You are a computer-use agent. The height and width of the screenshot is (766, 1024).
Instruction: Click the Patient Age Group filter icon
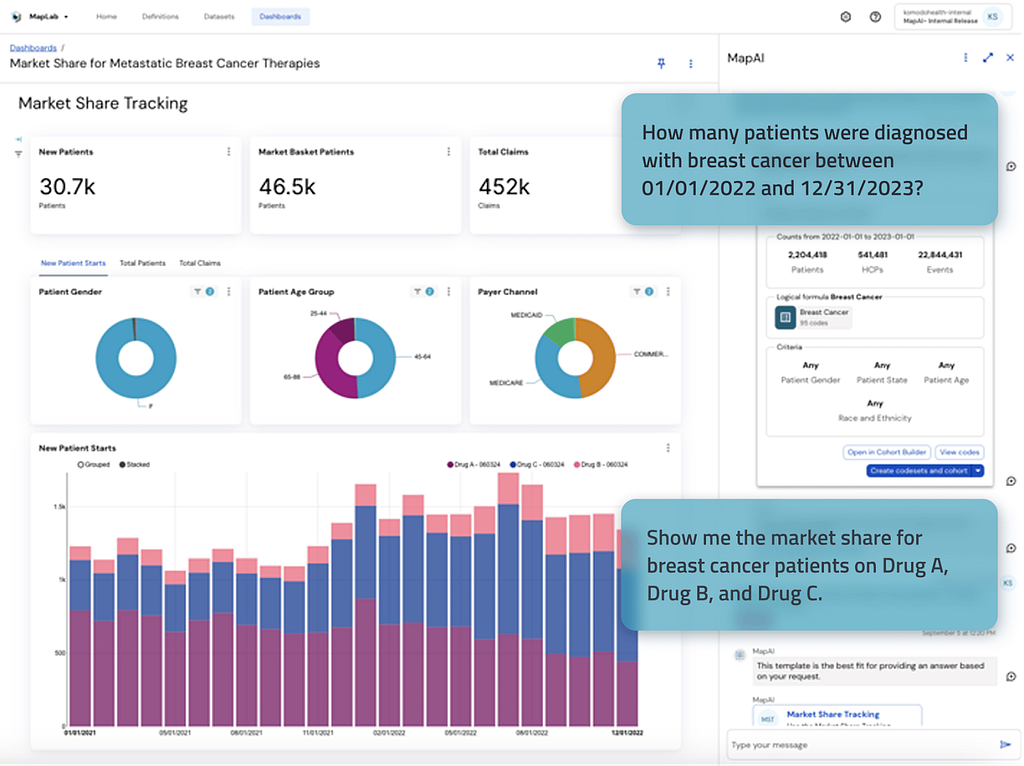coord(417,292)
